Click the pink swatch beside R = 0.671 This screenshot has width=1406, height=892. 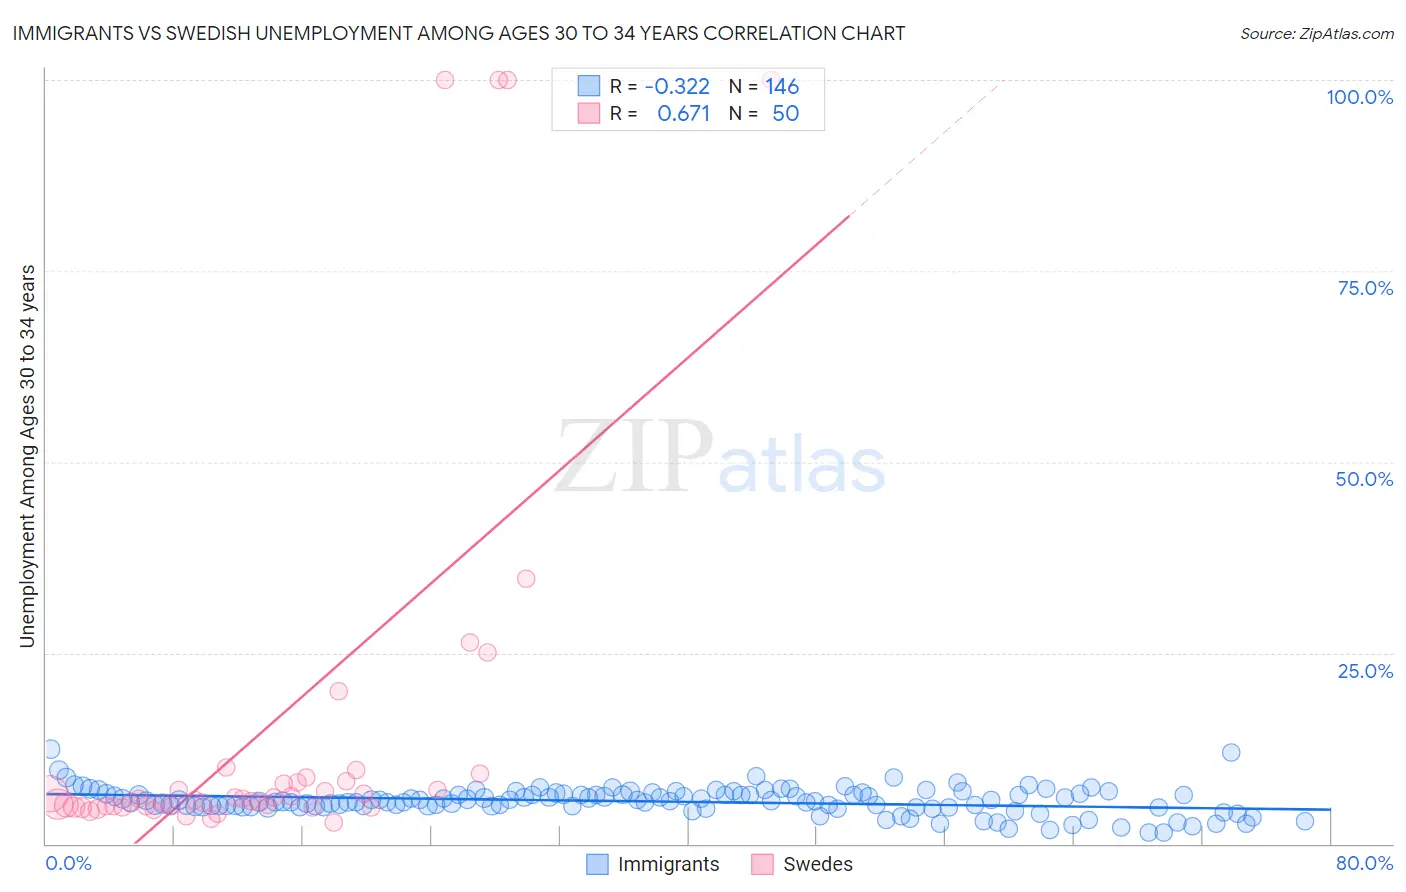point(589,113)
